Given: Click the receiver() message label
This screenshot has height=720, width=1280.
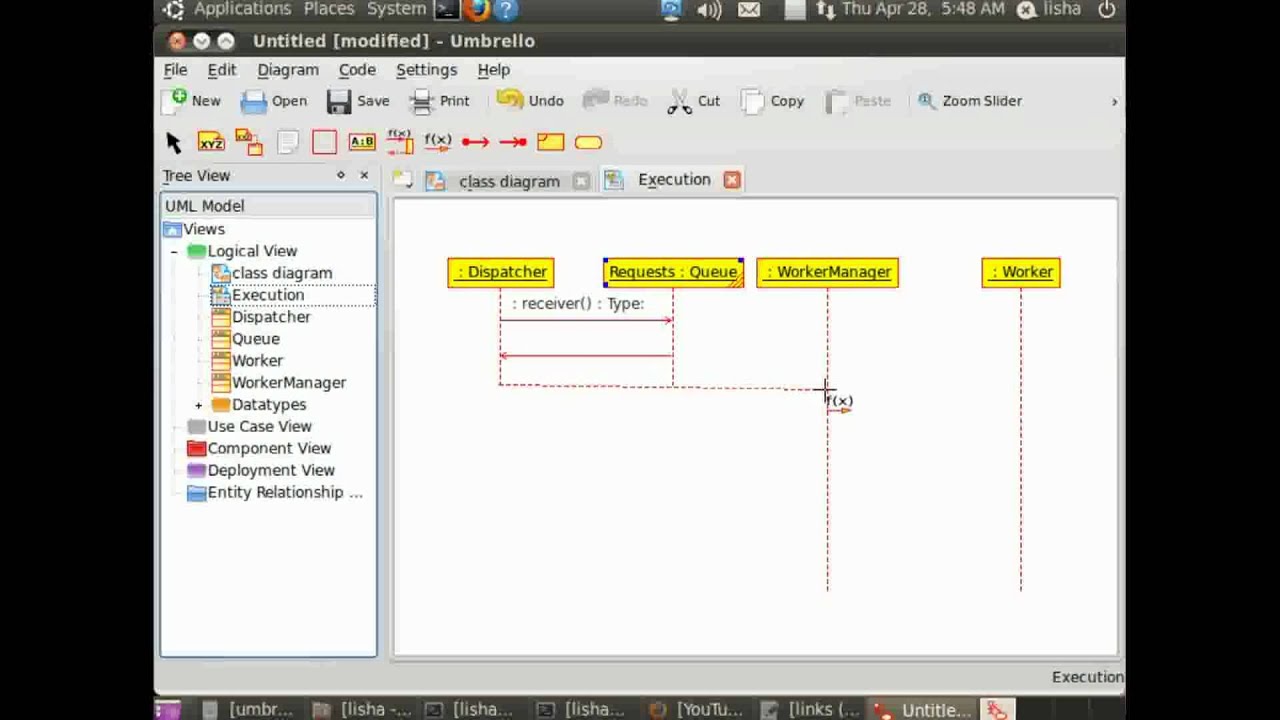Looking at the screenshot, I should coord(578,303).
